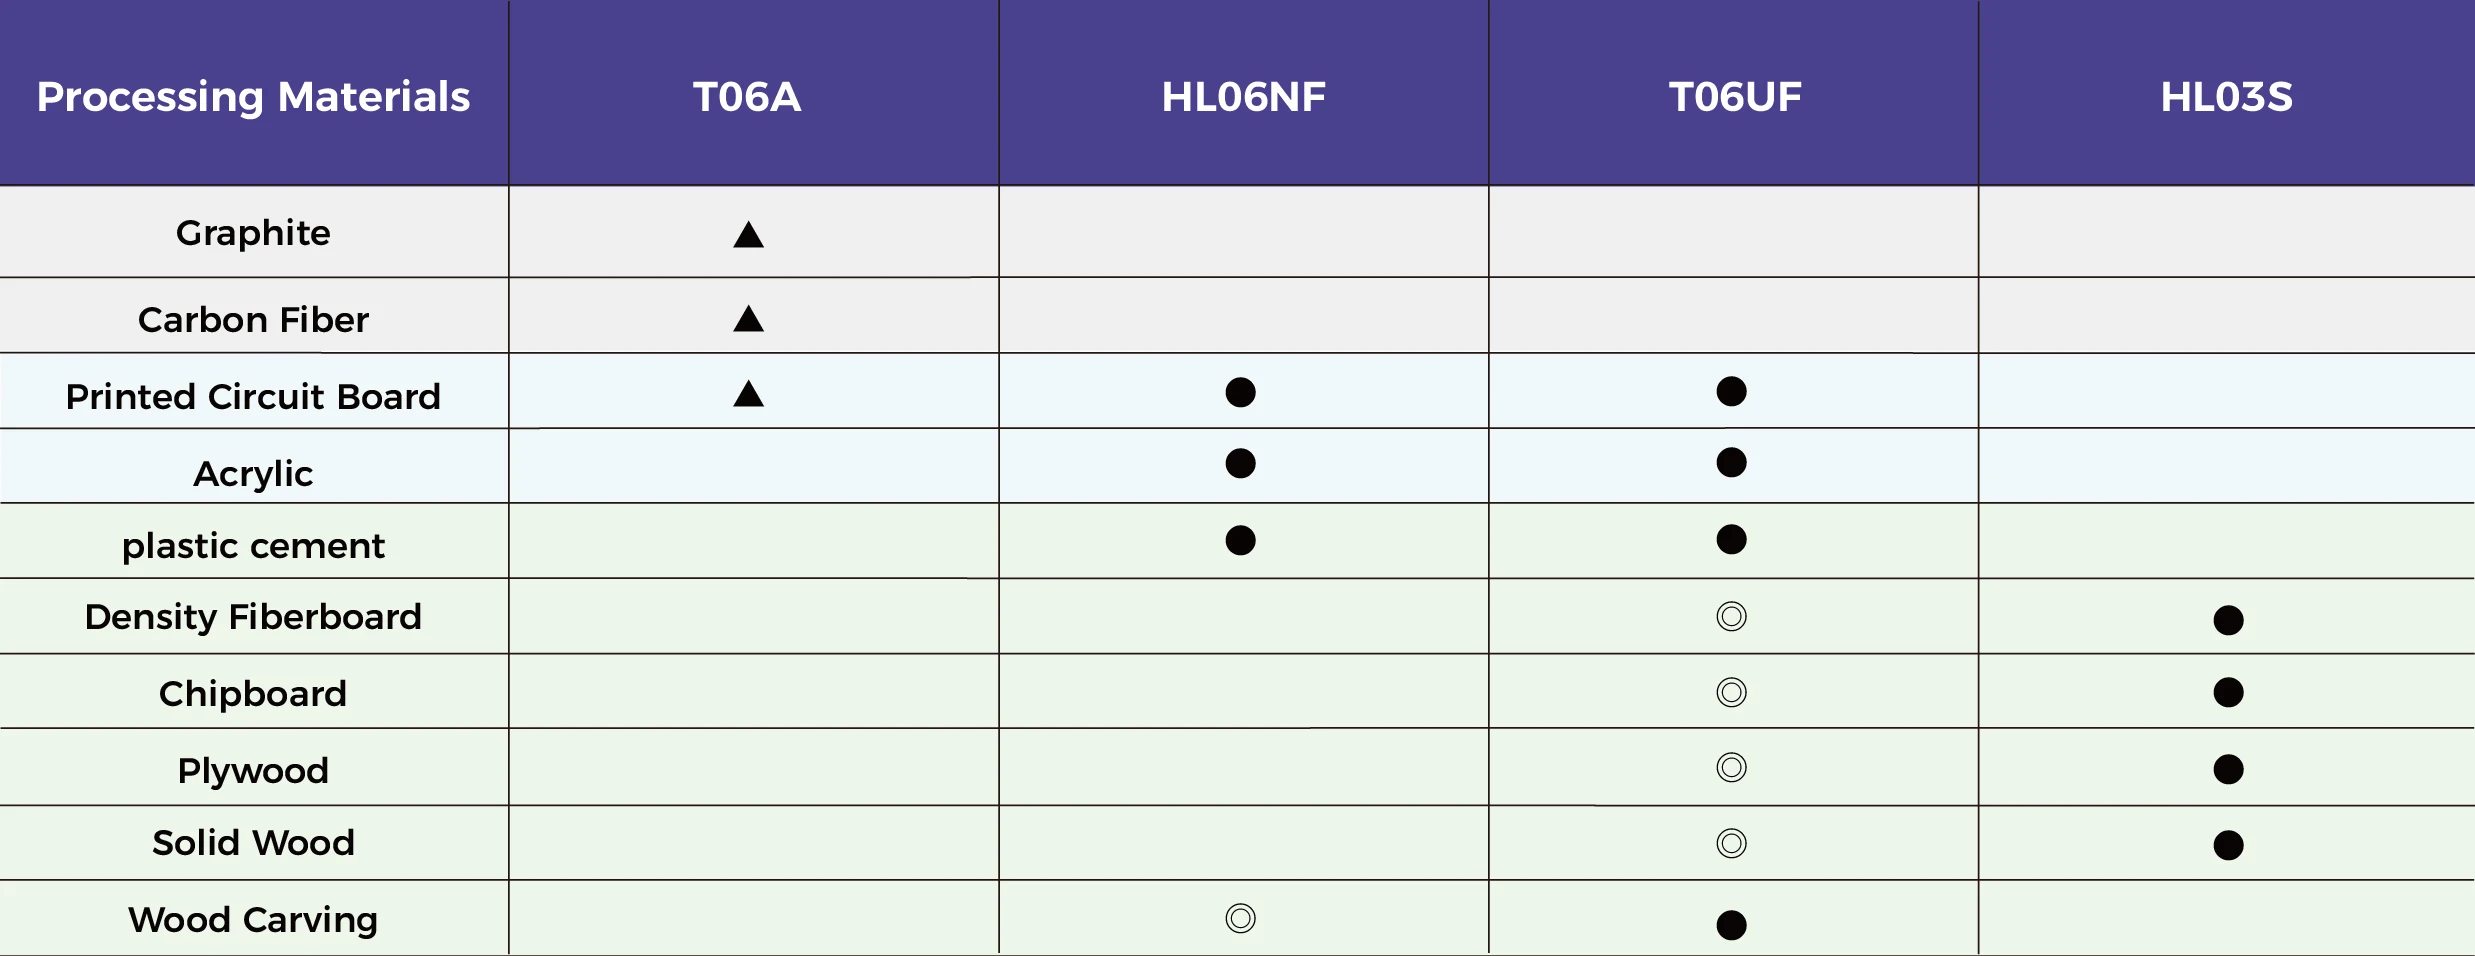Image resolution: width=2475 pixels, height=956 pixels.
Task: Select the Printed Circuit Board triangle under T06A
Action: pyautogui.click(x=748, y=395)
